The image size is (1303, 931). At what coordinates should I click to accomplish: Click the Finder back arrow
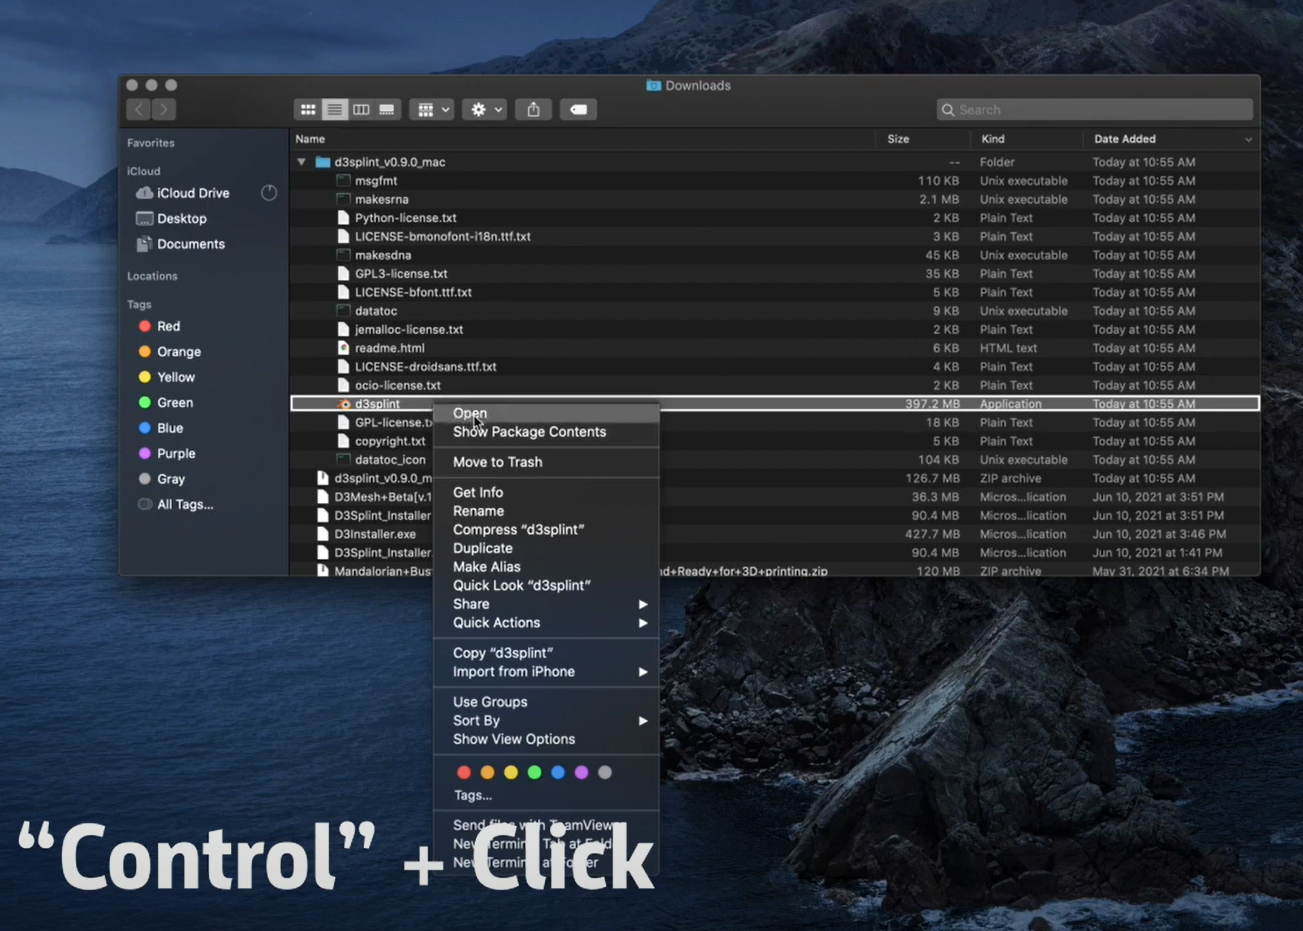point(139,110)
